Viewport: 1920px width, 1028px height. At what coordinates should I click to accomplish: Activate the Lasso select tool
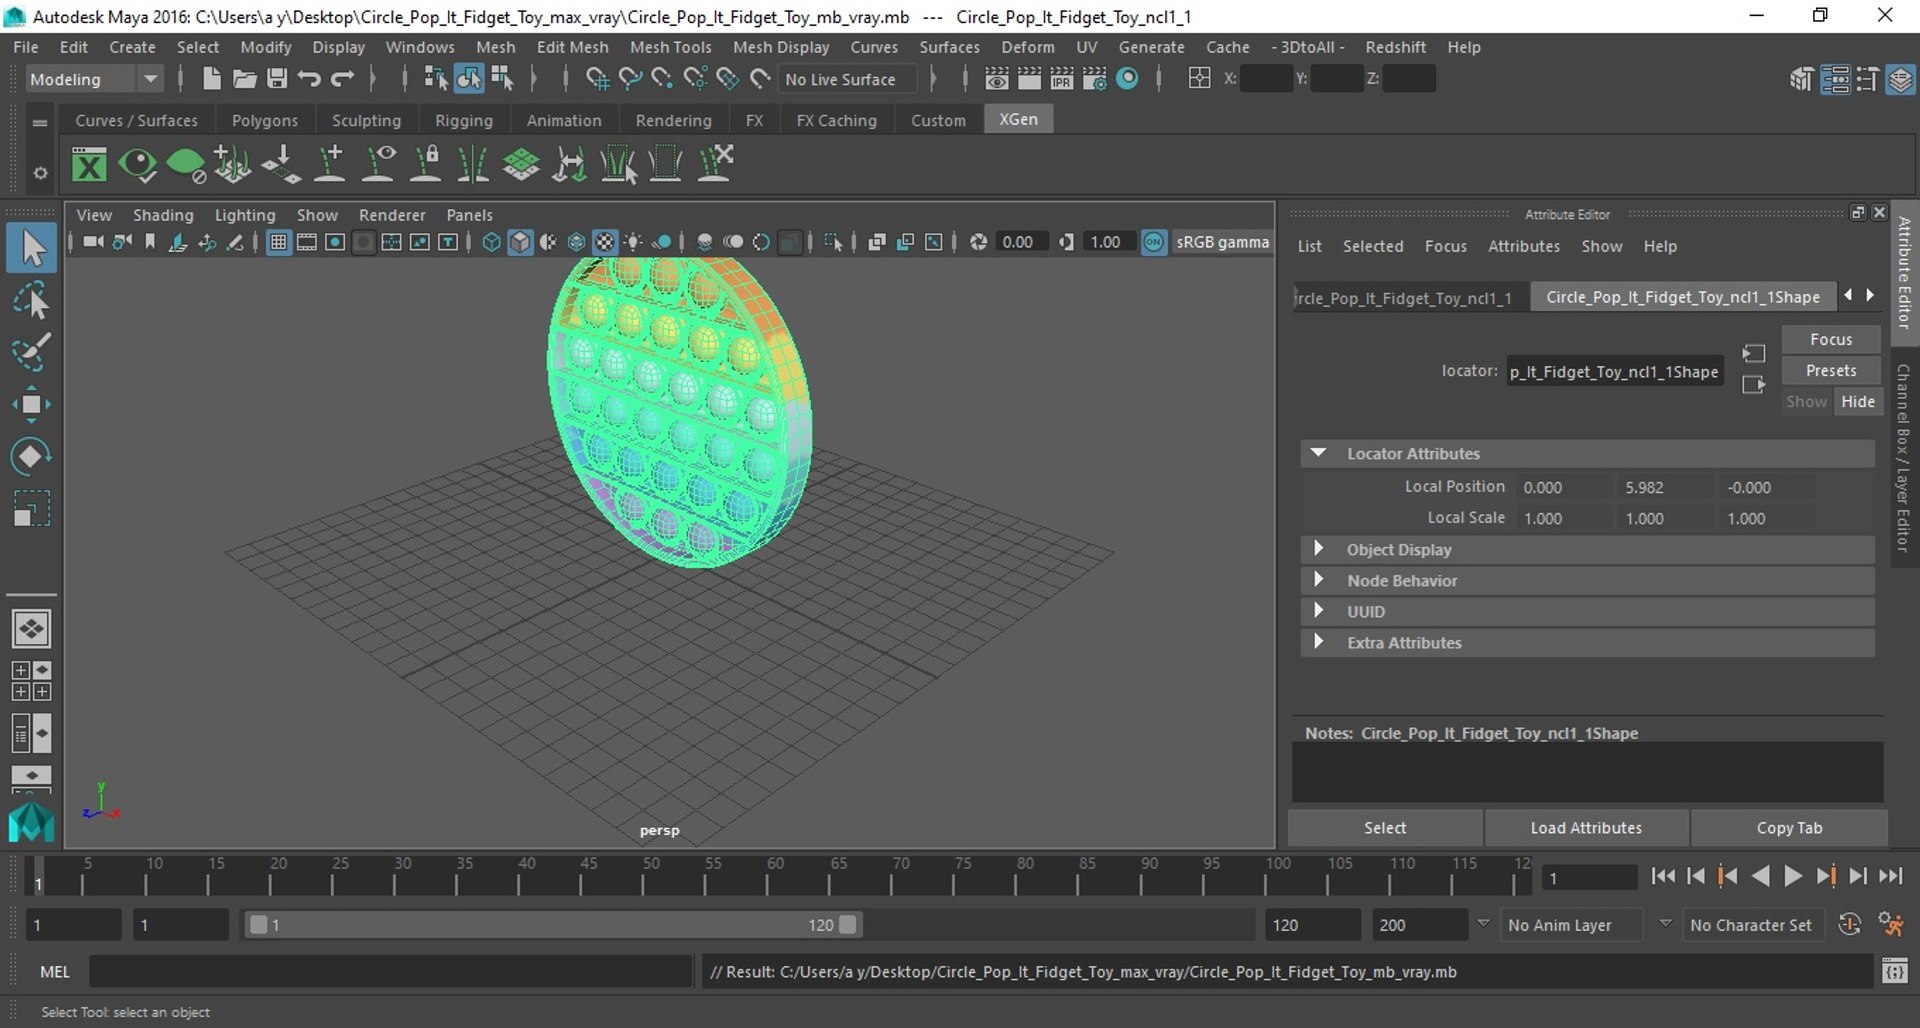tap(31, 301)
